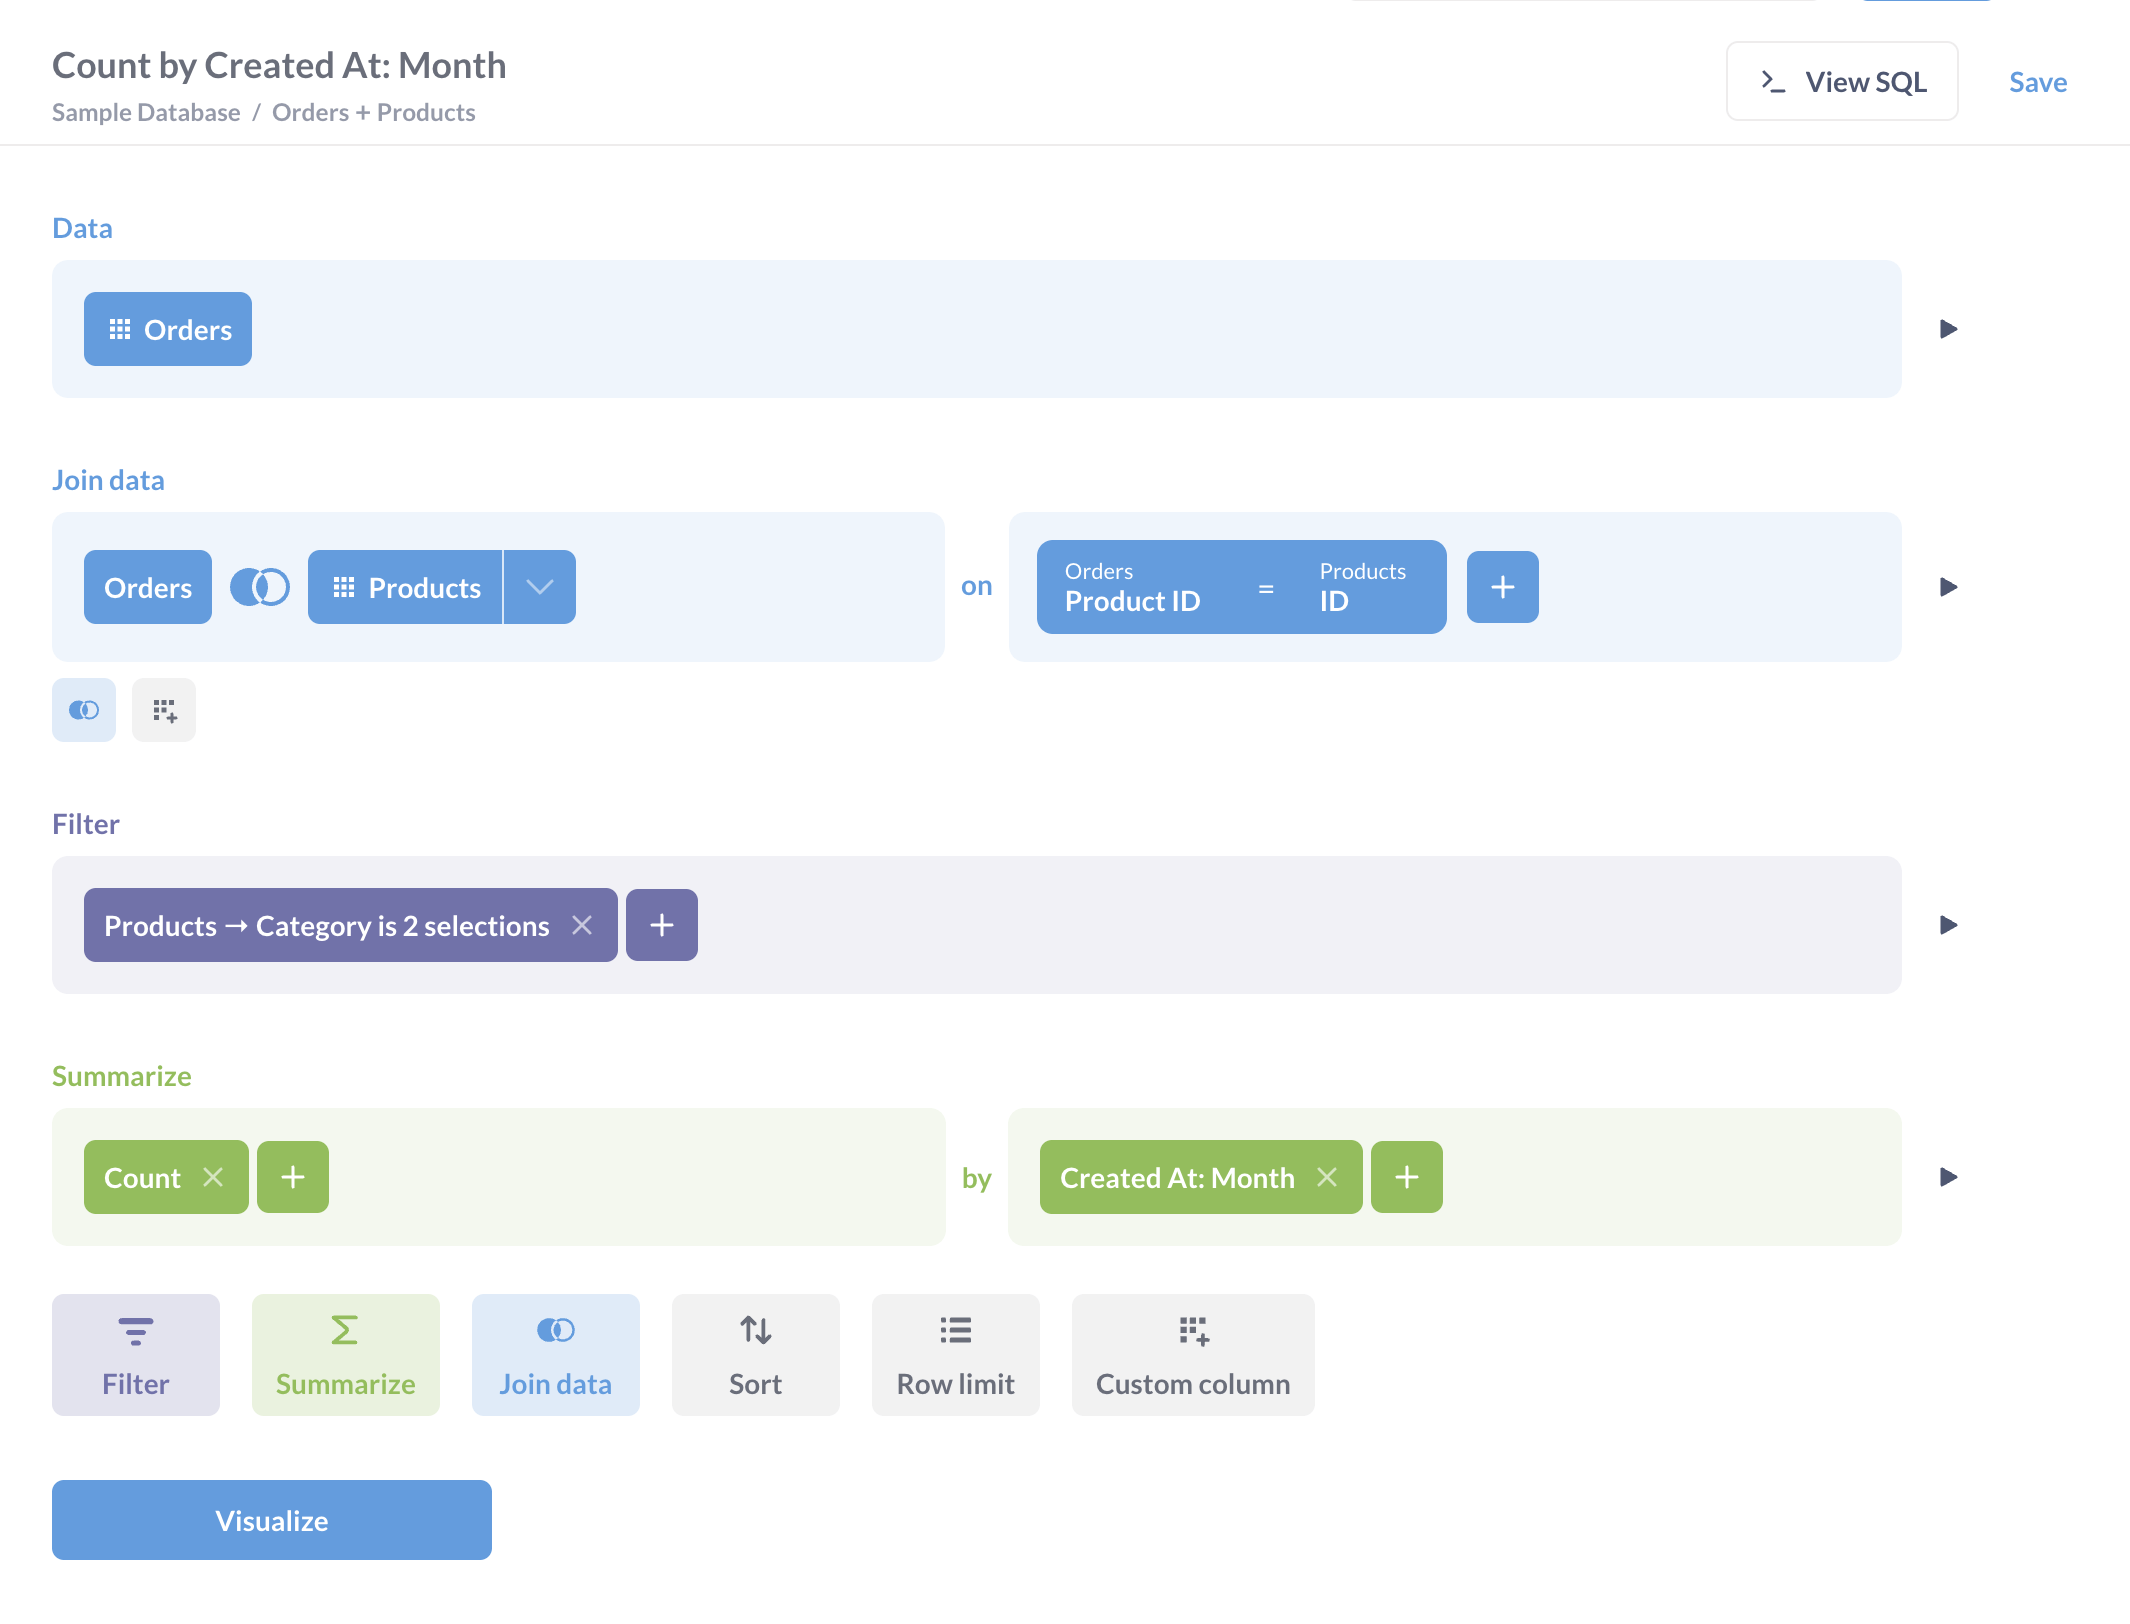Toggle the join type selector at bottom left
This screenshot has width=2130, height=1624.
point(85,708)
